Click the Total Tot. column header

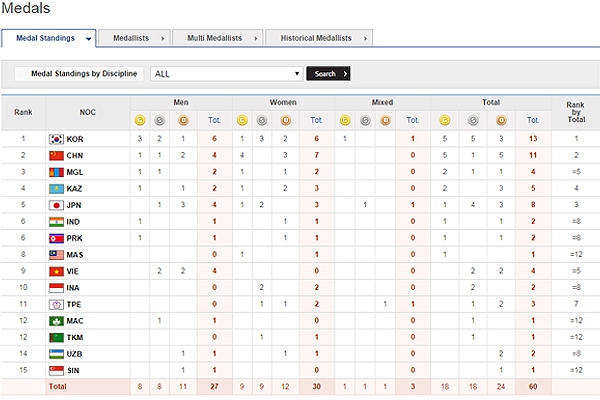tap(533, 120)
